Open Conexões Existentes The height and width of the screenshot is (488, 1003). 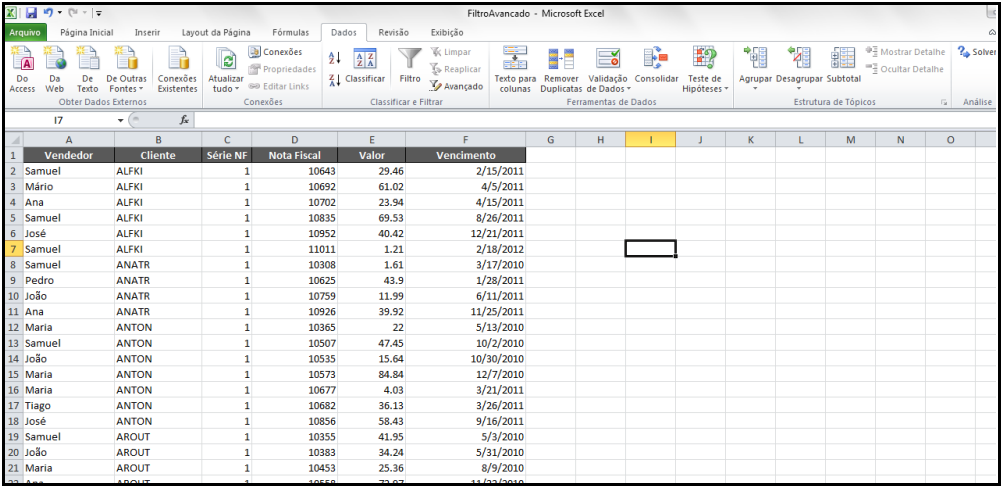pos(177,62)
